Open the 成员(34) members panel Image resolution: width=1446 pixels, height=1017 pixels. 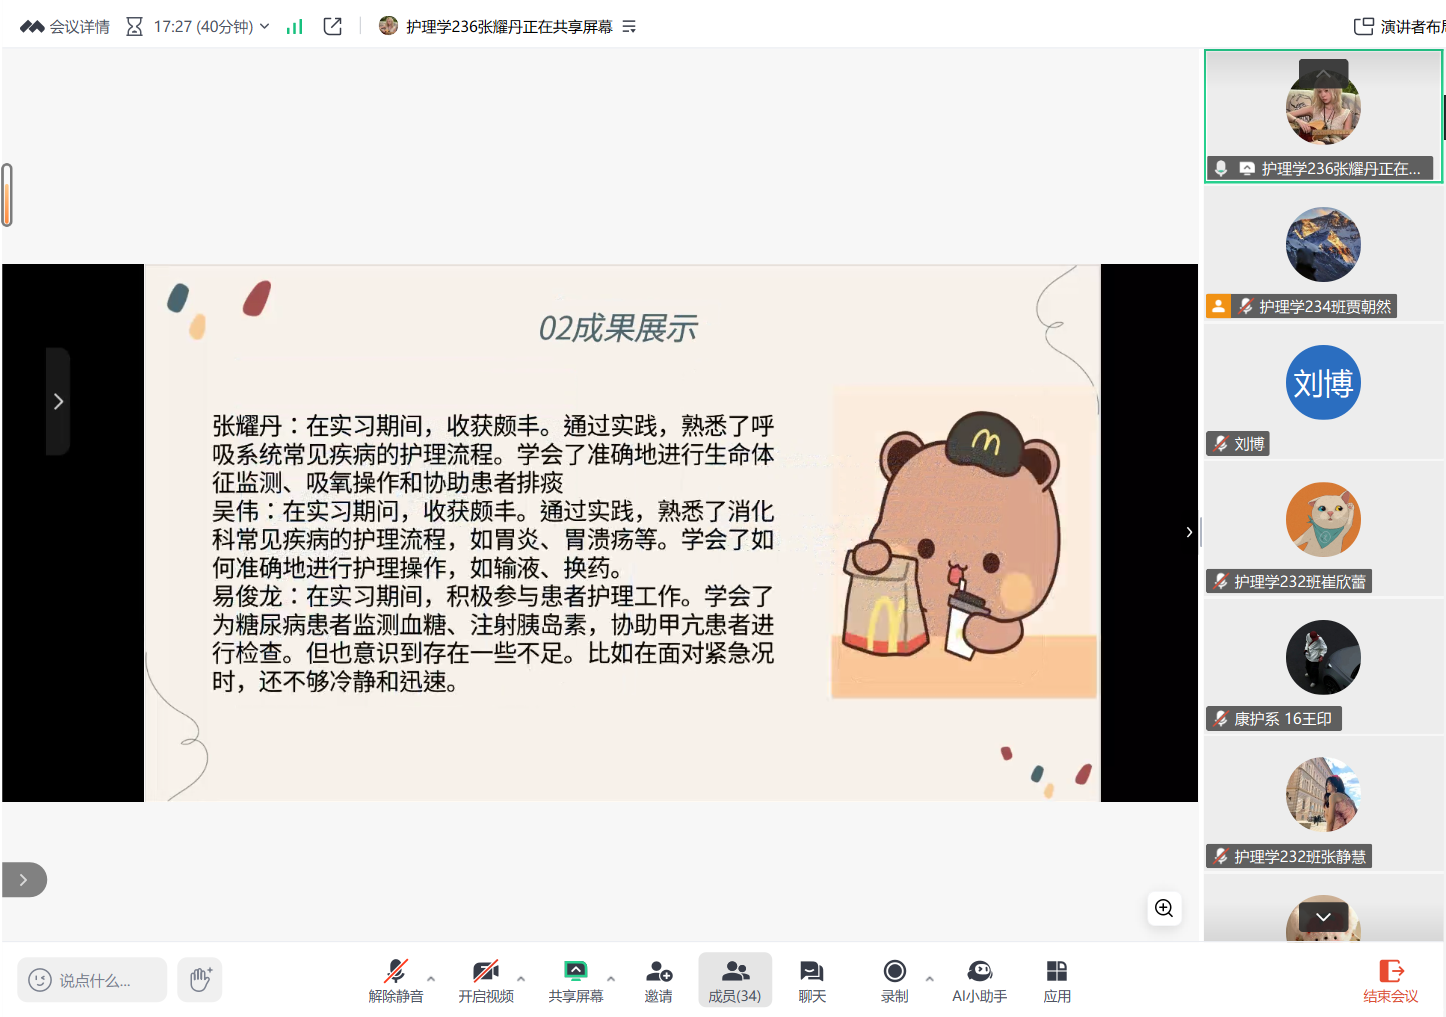[x=734, y=980]
